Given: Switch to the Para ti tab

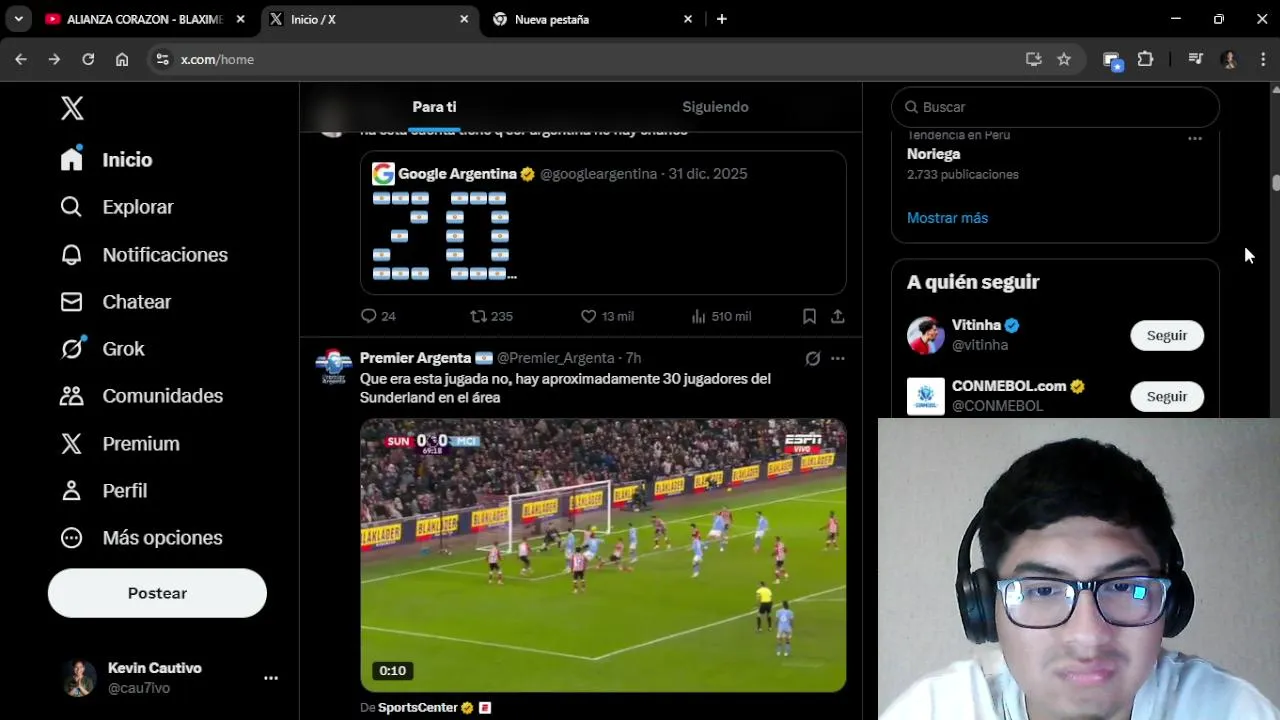Looking at the screenshot, I should click(x=434, y=107).
